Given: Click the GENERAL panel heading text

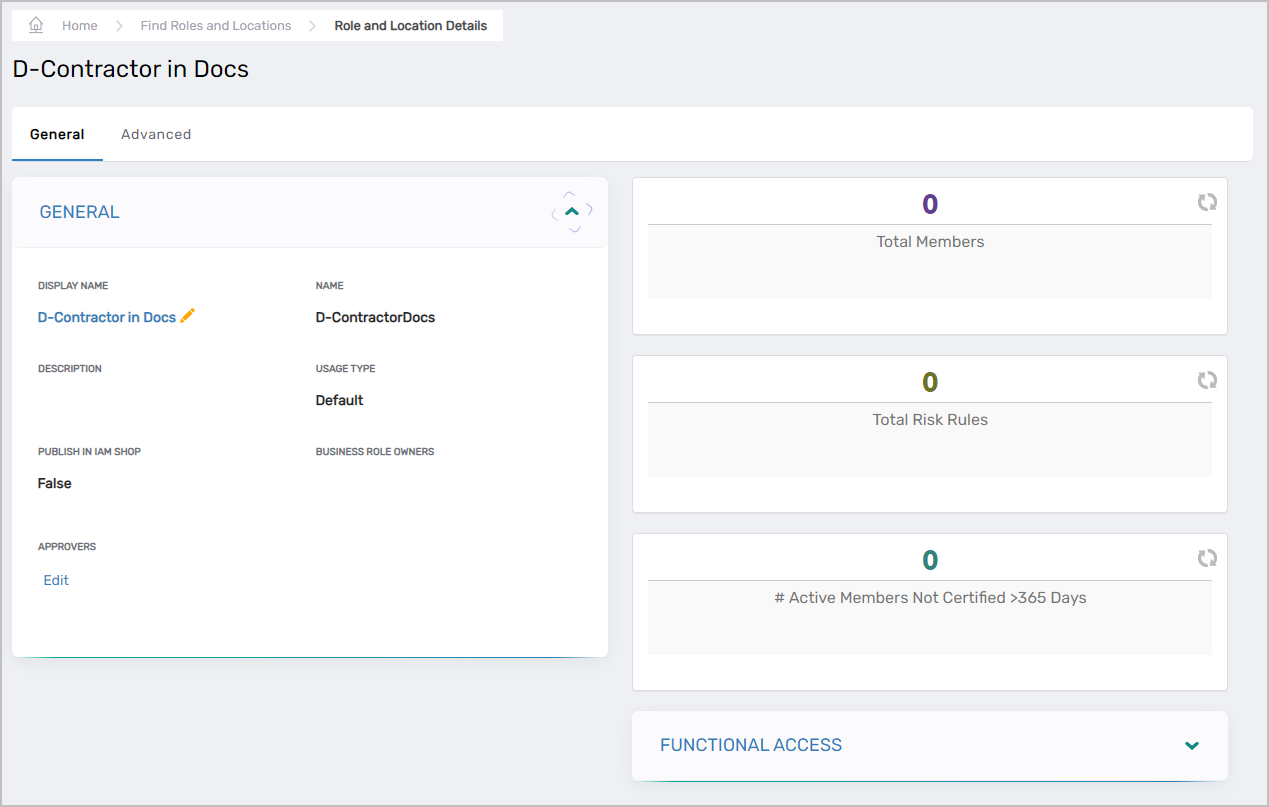Looking at the screenshot, I should (79, 212).
